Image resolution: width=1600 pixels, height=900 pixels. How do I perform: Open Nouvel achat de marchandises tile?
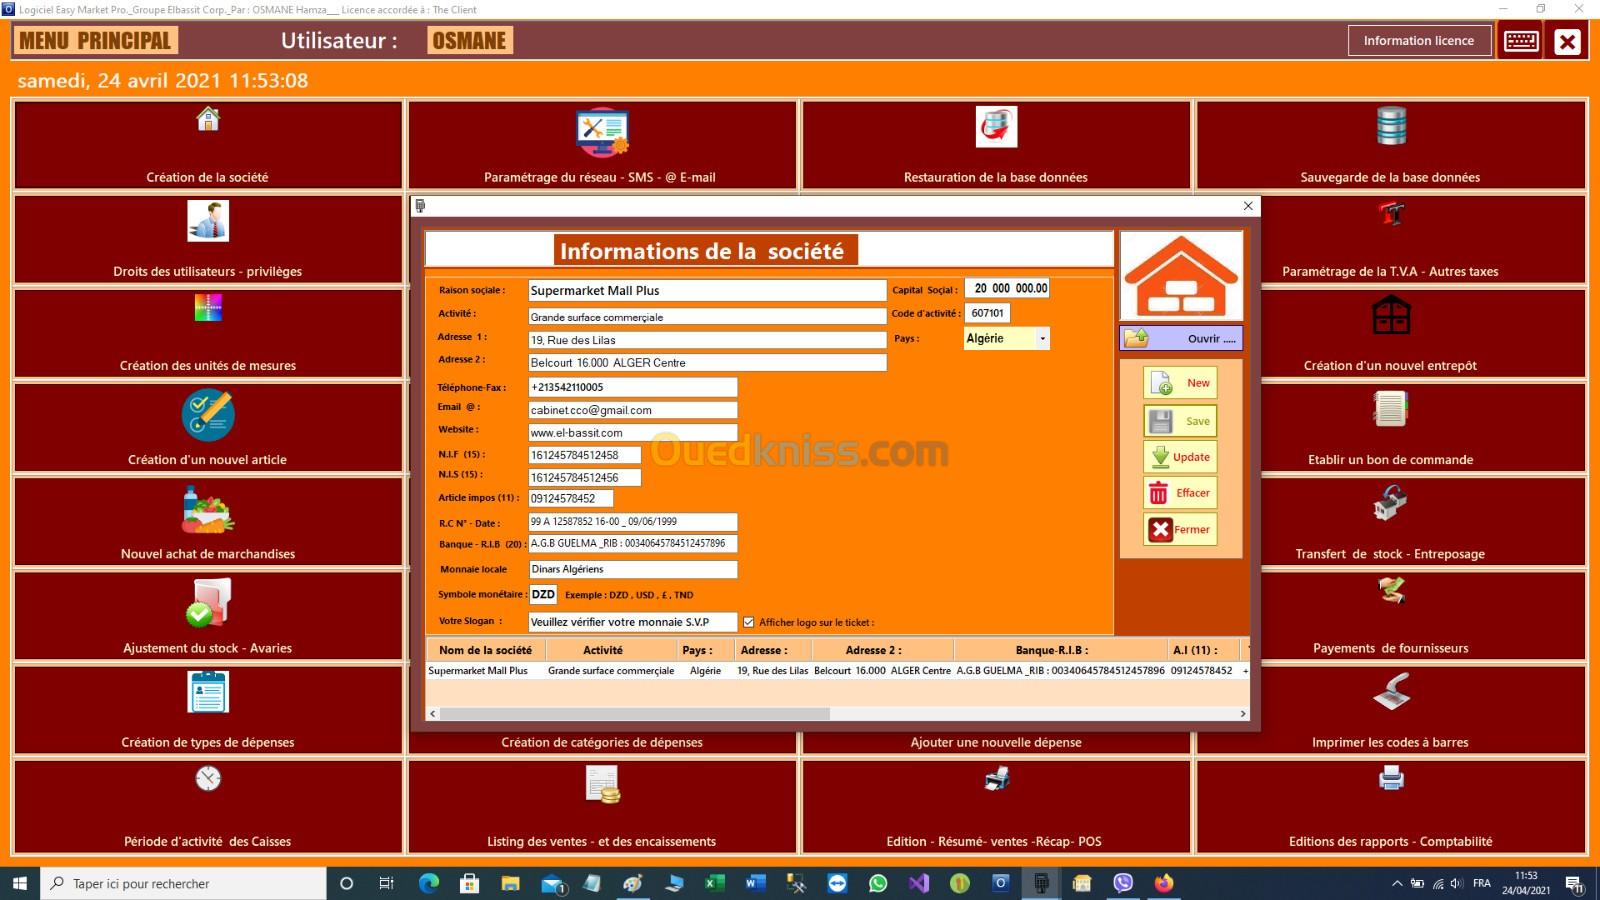[x=208, y=522]
